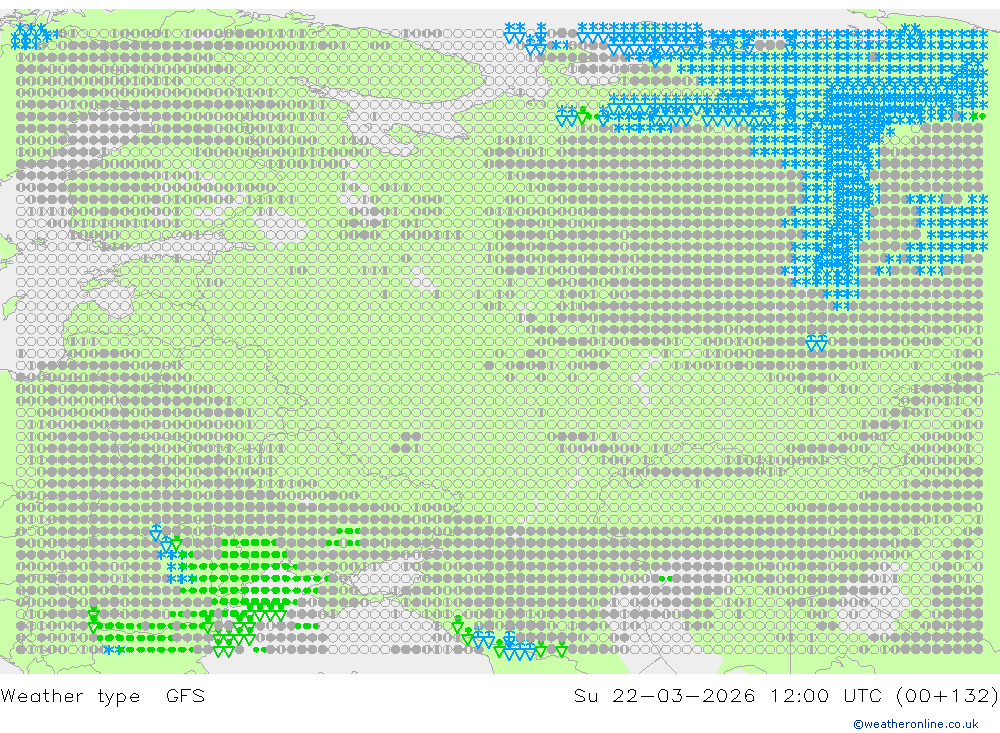Image resolution: width=1000 pixels, height=733 pixels.
Task: Click the 'Weather type GFS' title text
Action: tap(103, 695)
